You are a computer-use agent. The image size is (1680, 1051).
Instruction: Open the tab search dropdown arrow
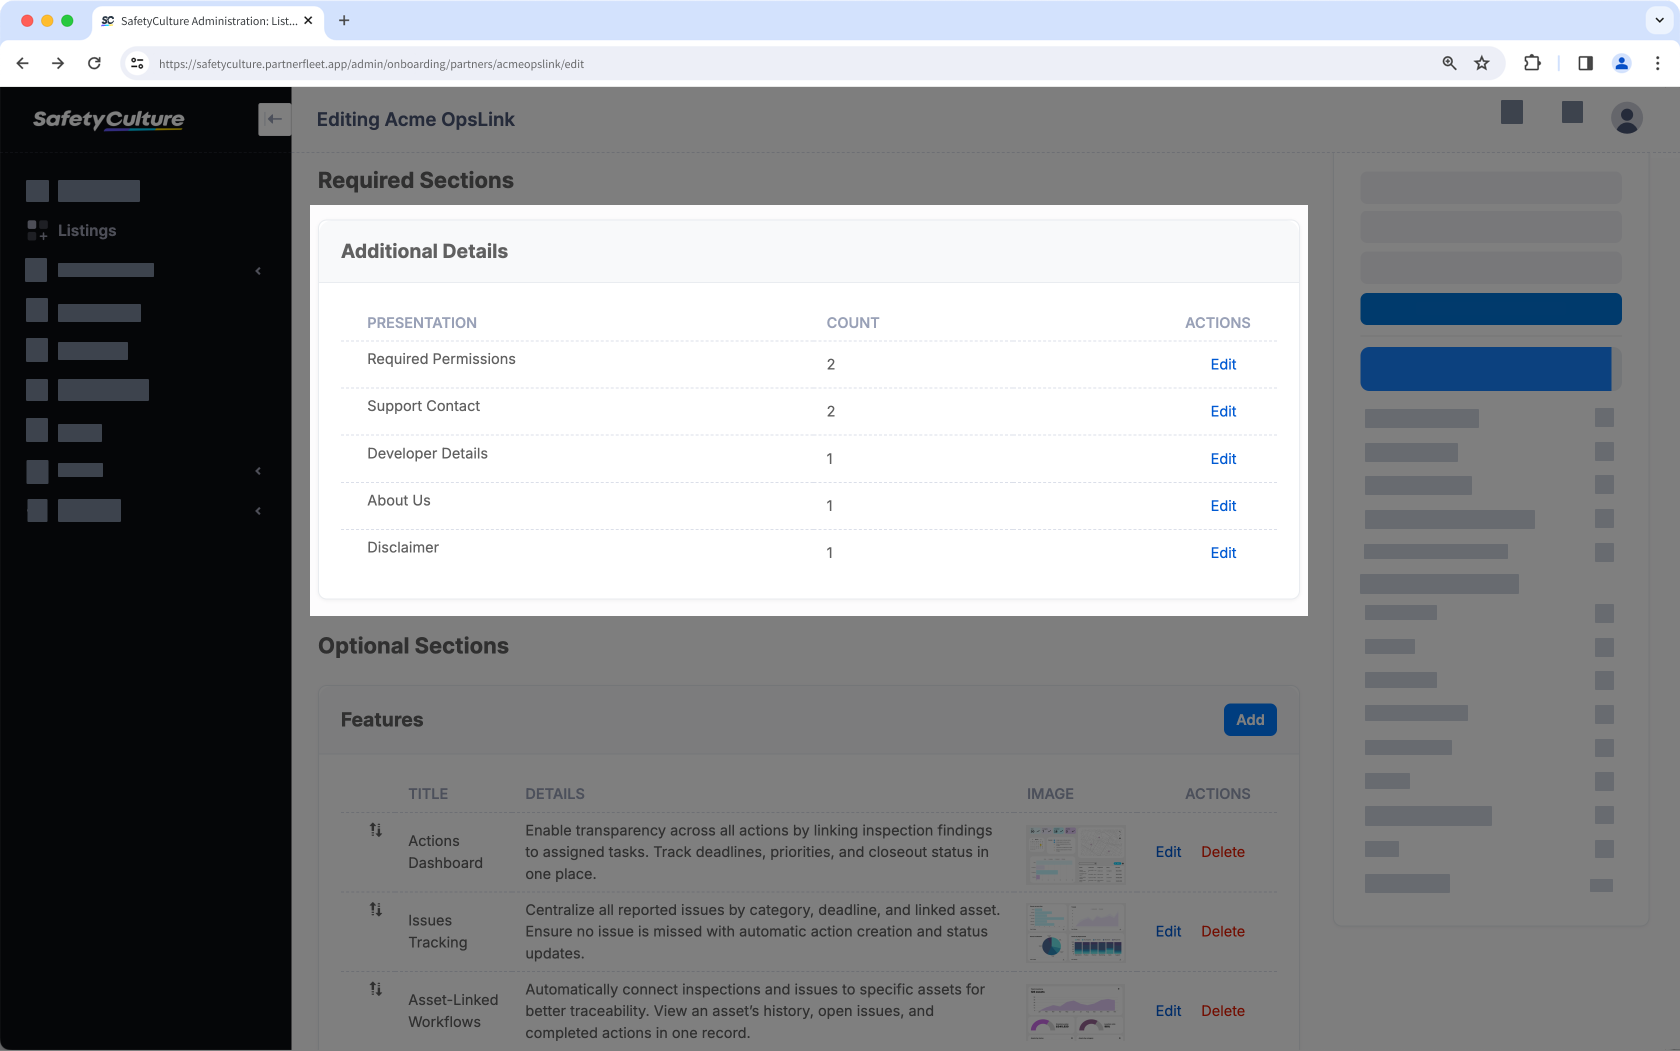(1659, 20)
